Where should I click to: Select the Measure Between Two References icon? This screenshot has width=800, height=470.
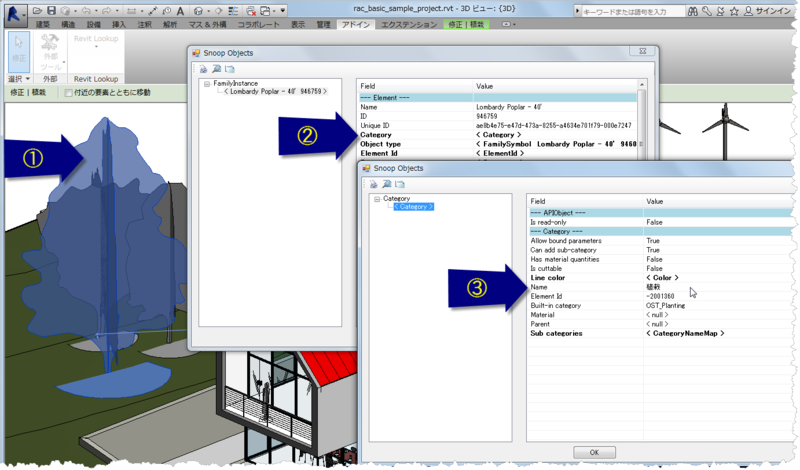tap(153, 10)
